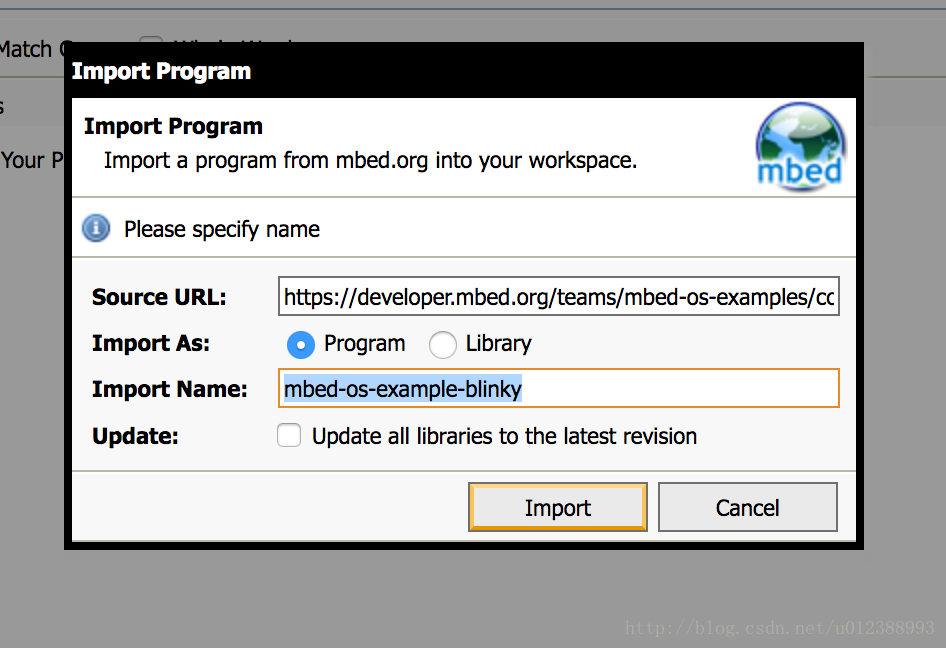Viewport: 946px width, 648px height.
Task: Click the 'Import Name:' label
Action: pos(170,389)
